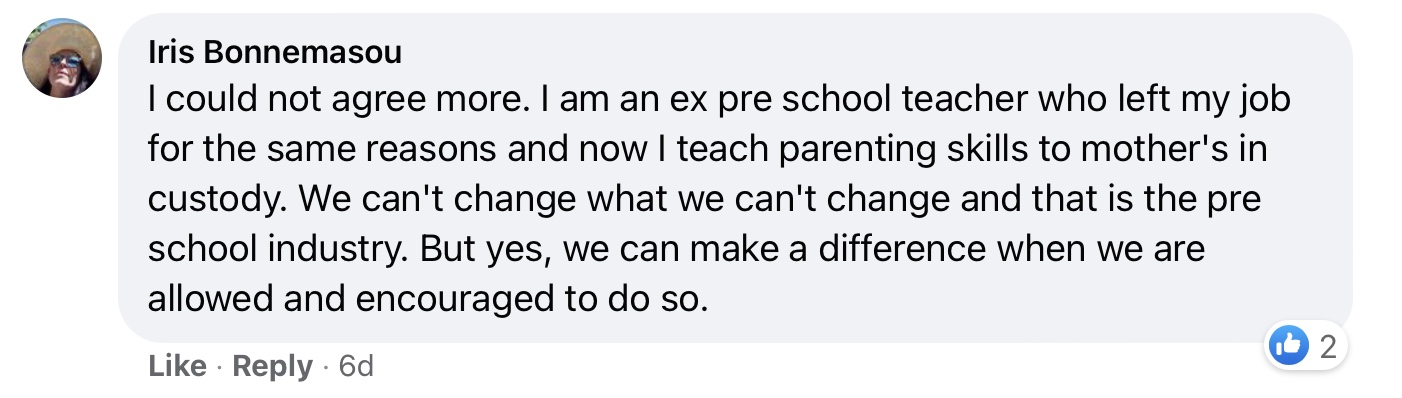Reply to Iris Bonnemasou's comment
The height and width of the screenshot is (398, 1402).
(x=272, y=367)
